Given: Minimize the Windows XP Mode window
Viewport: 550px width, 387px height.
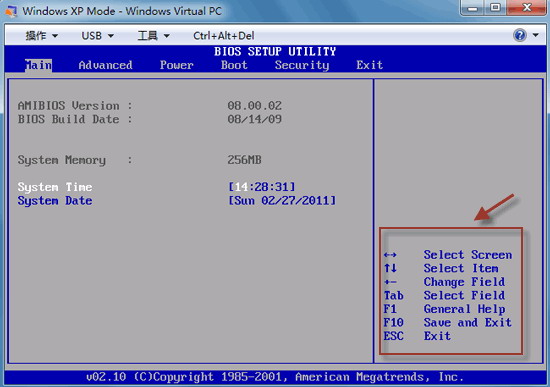Looking at the screenshot, I should [x=472, y=8].
